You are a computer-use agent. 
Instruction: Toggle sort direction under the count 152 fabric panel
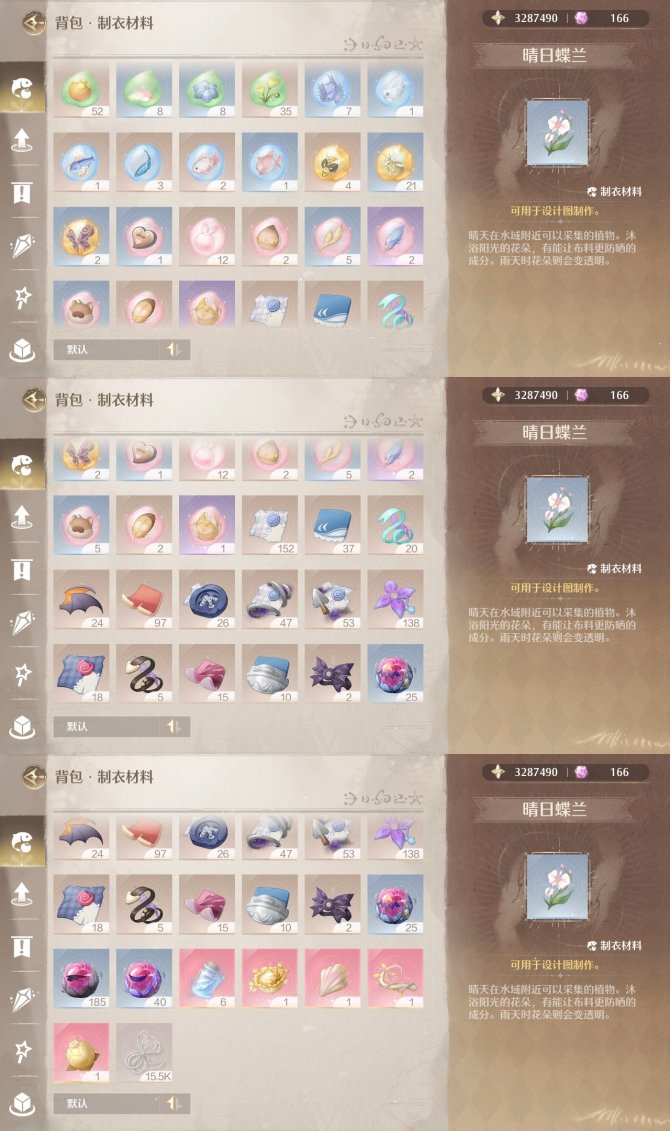click(173, 726)
